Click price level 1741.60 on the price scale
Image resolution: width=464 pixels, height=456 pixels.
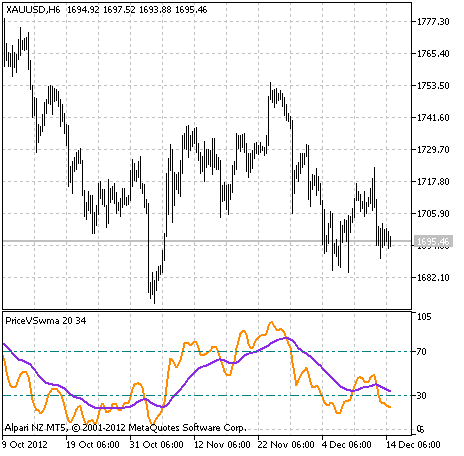[x=433, y=118]
